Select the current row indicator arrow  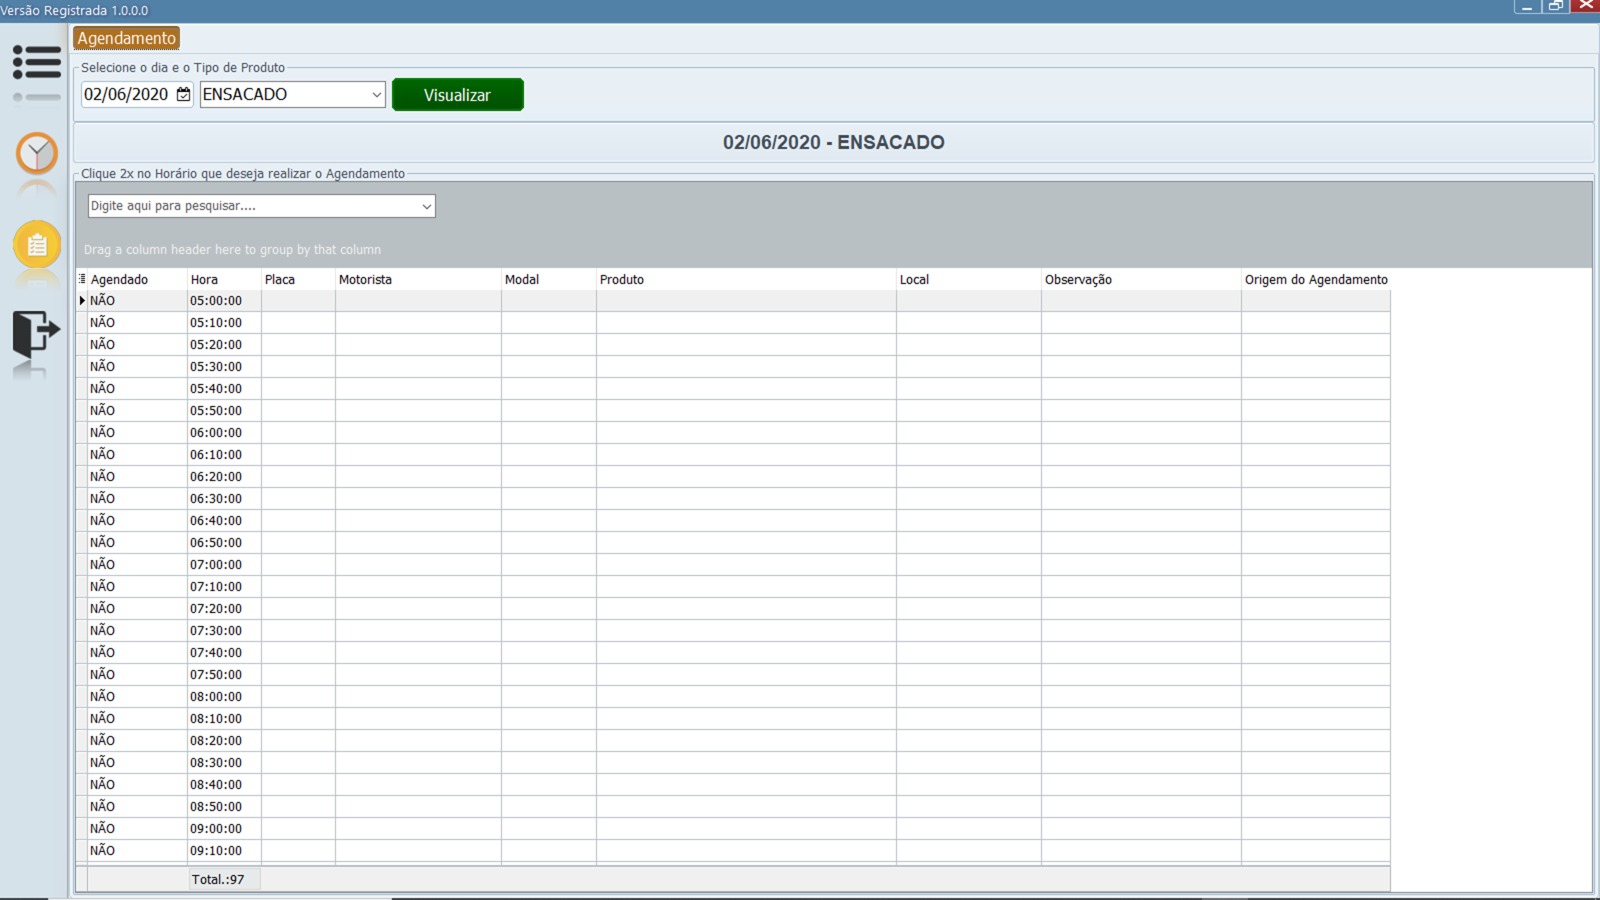[82, 300]
